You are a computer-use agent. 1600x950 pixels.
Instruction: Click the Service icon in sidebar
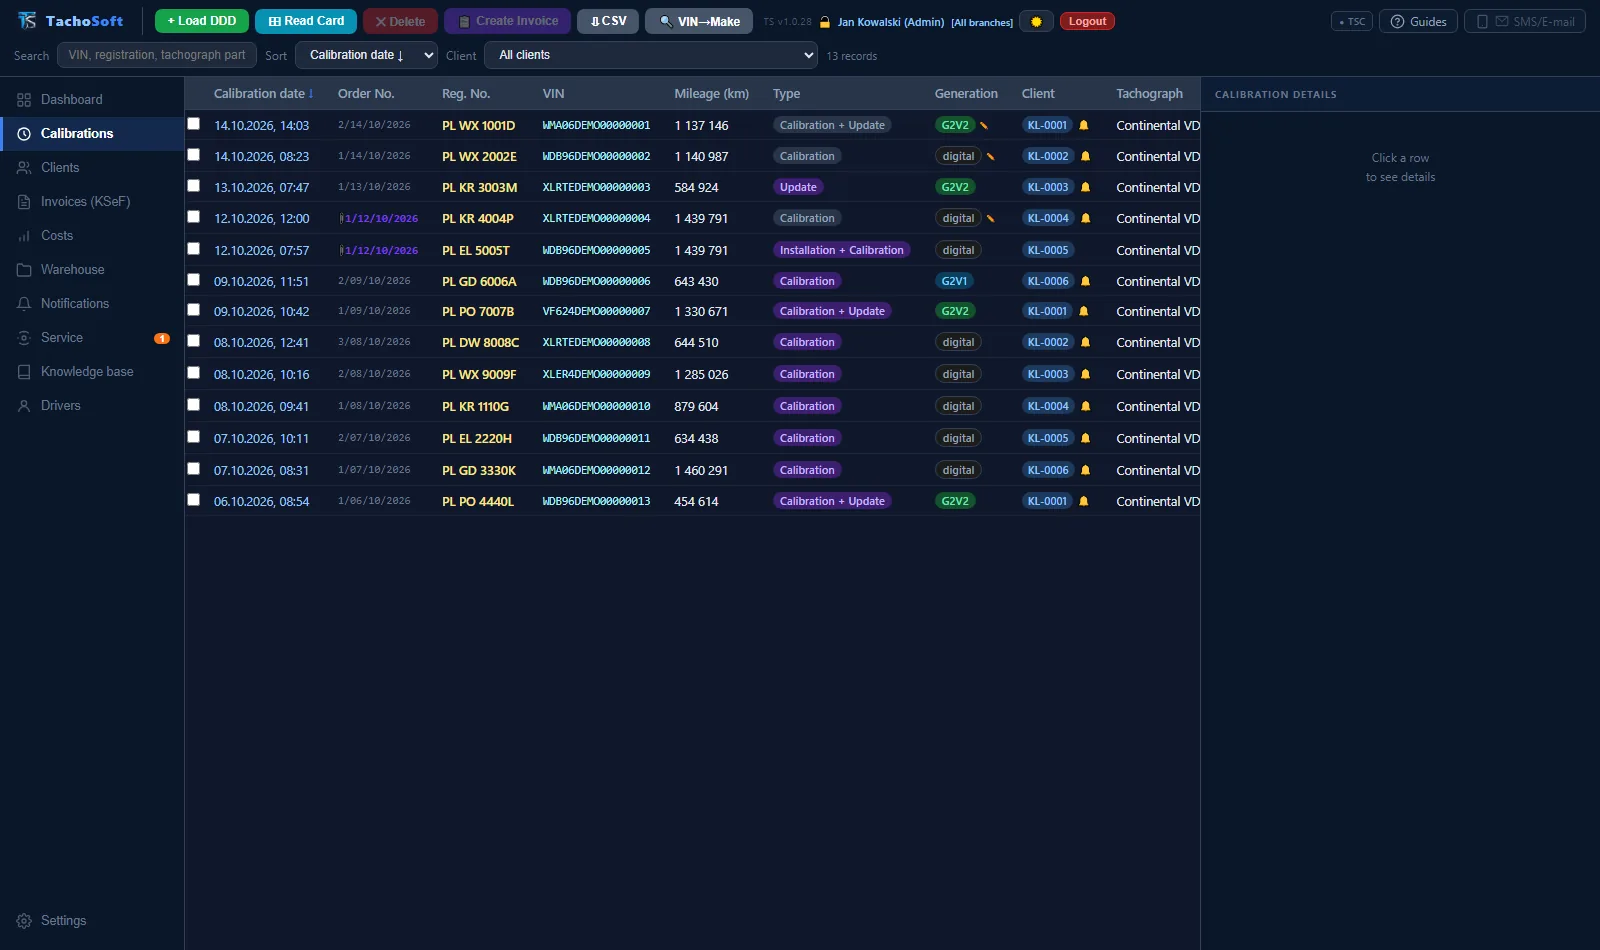click(x=24, y=338)
